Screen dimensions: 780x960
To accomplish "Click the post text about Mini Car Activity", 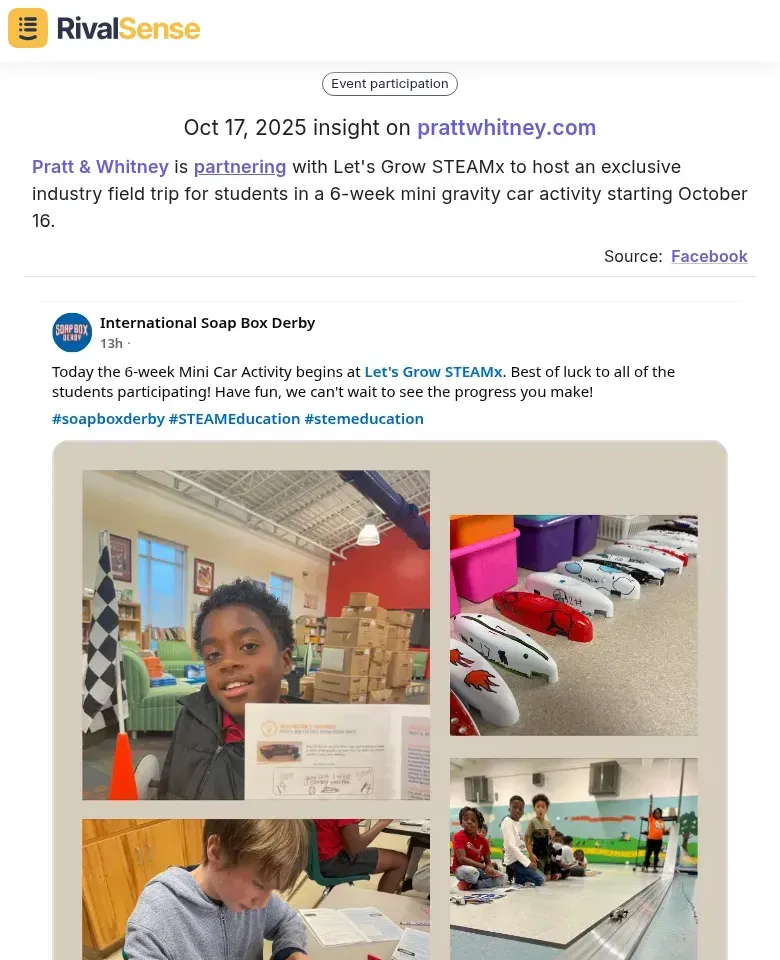I will (x=364, y=381).
